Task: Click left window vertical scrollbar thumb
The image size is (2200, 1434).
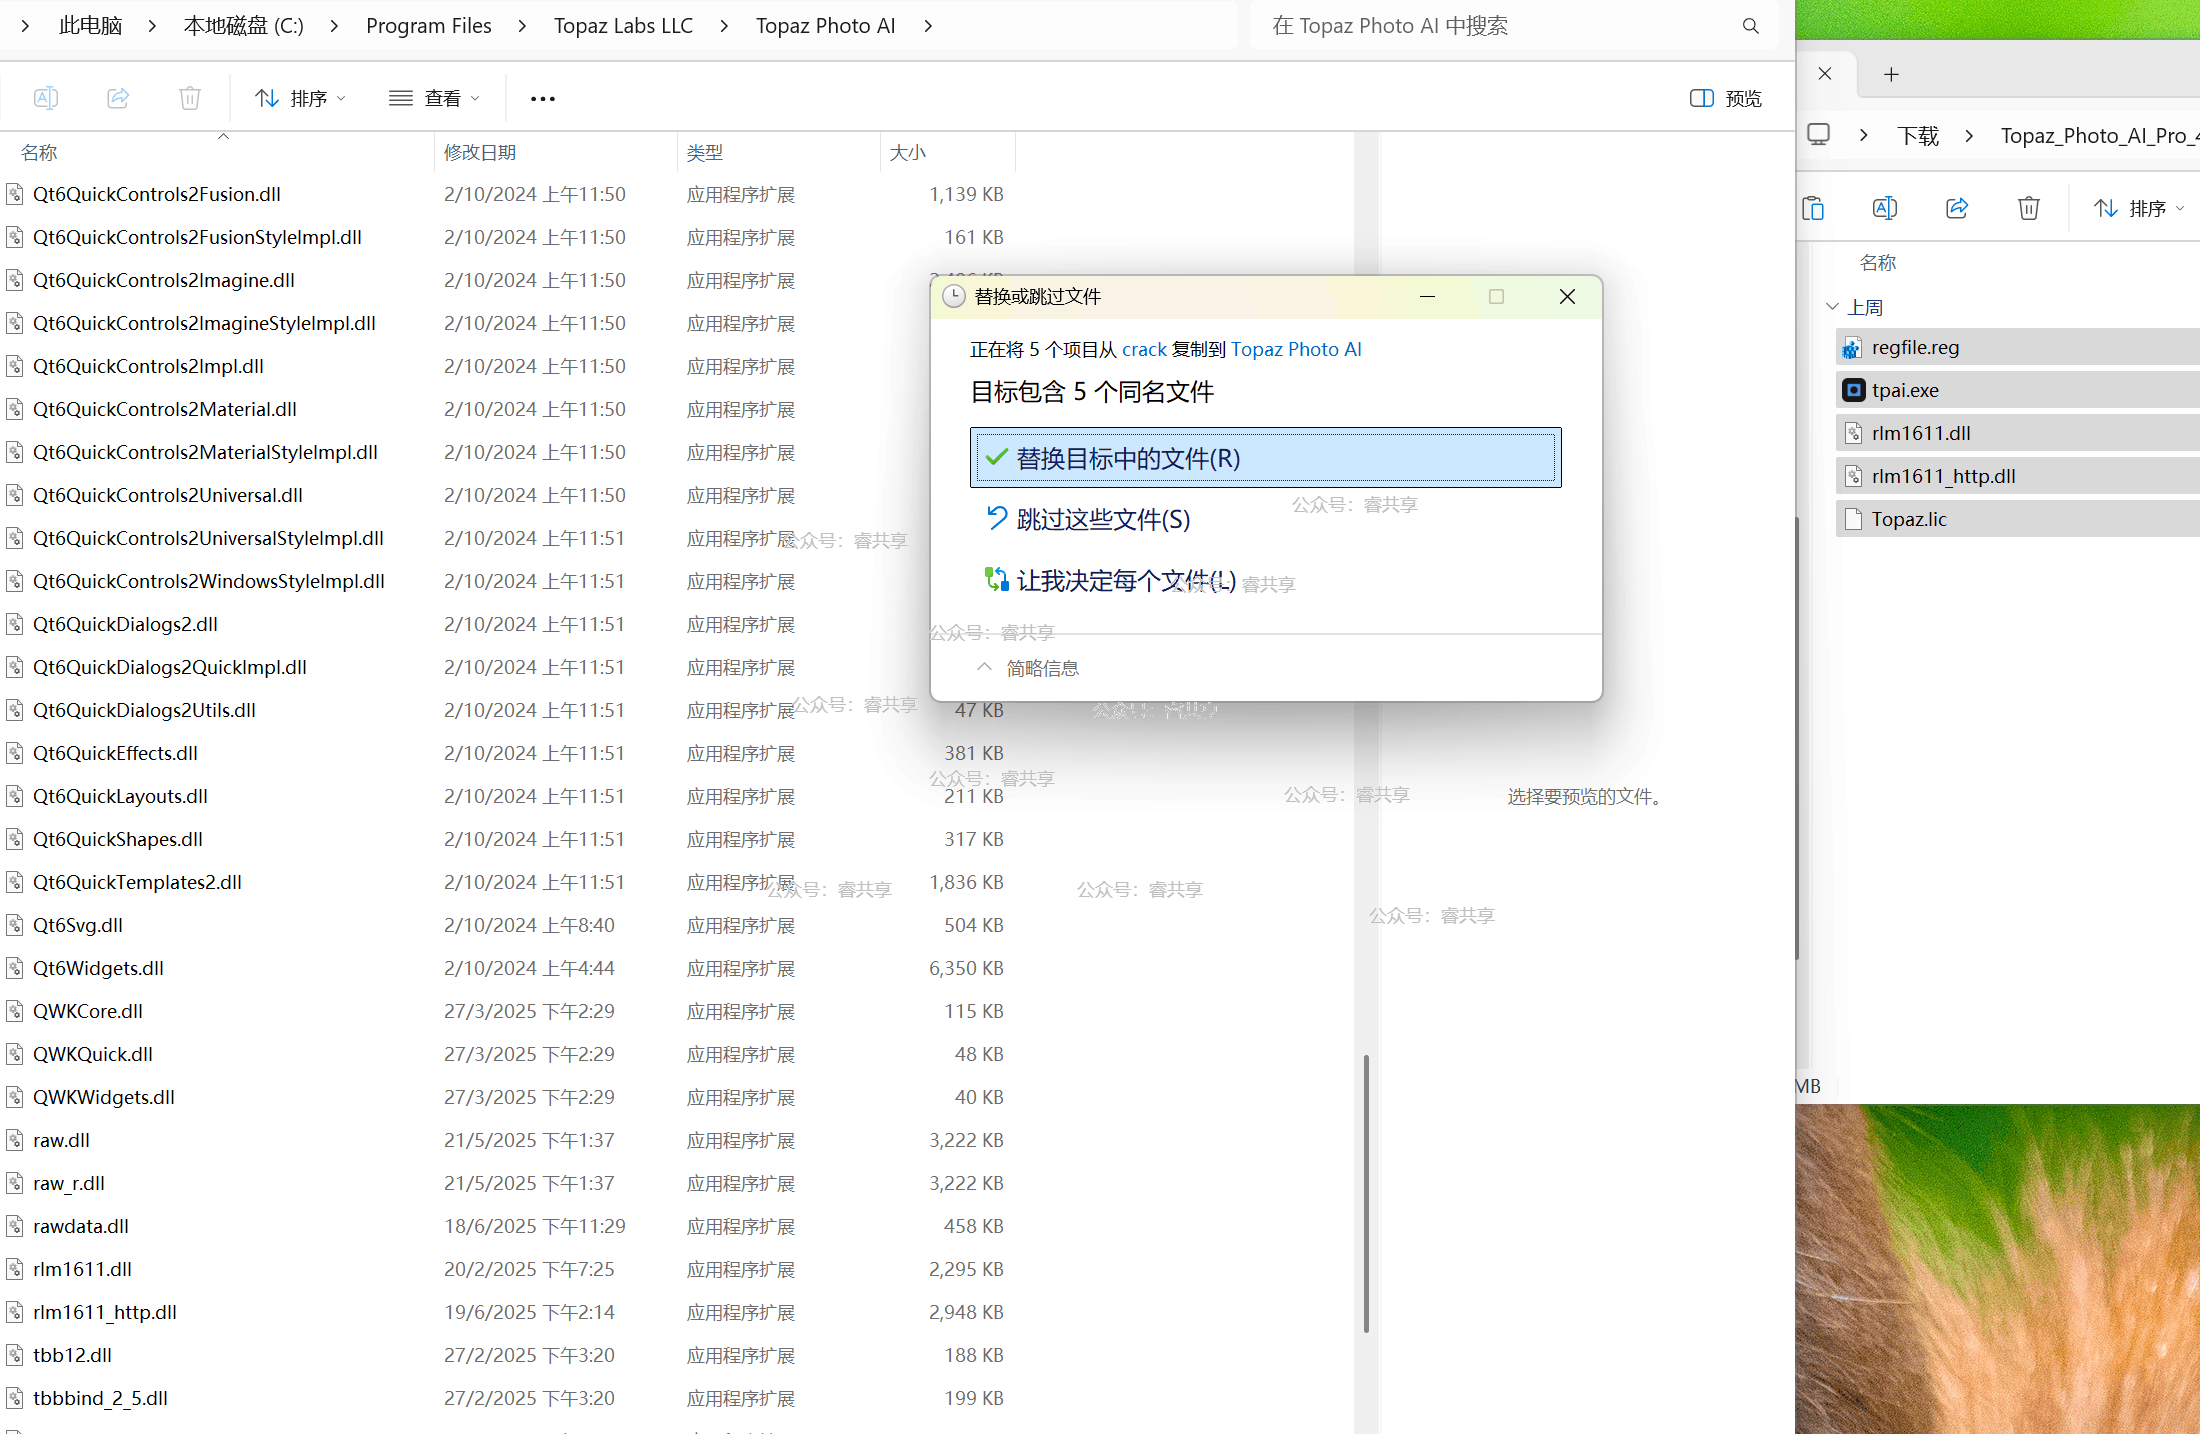Action: 1366,1193
